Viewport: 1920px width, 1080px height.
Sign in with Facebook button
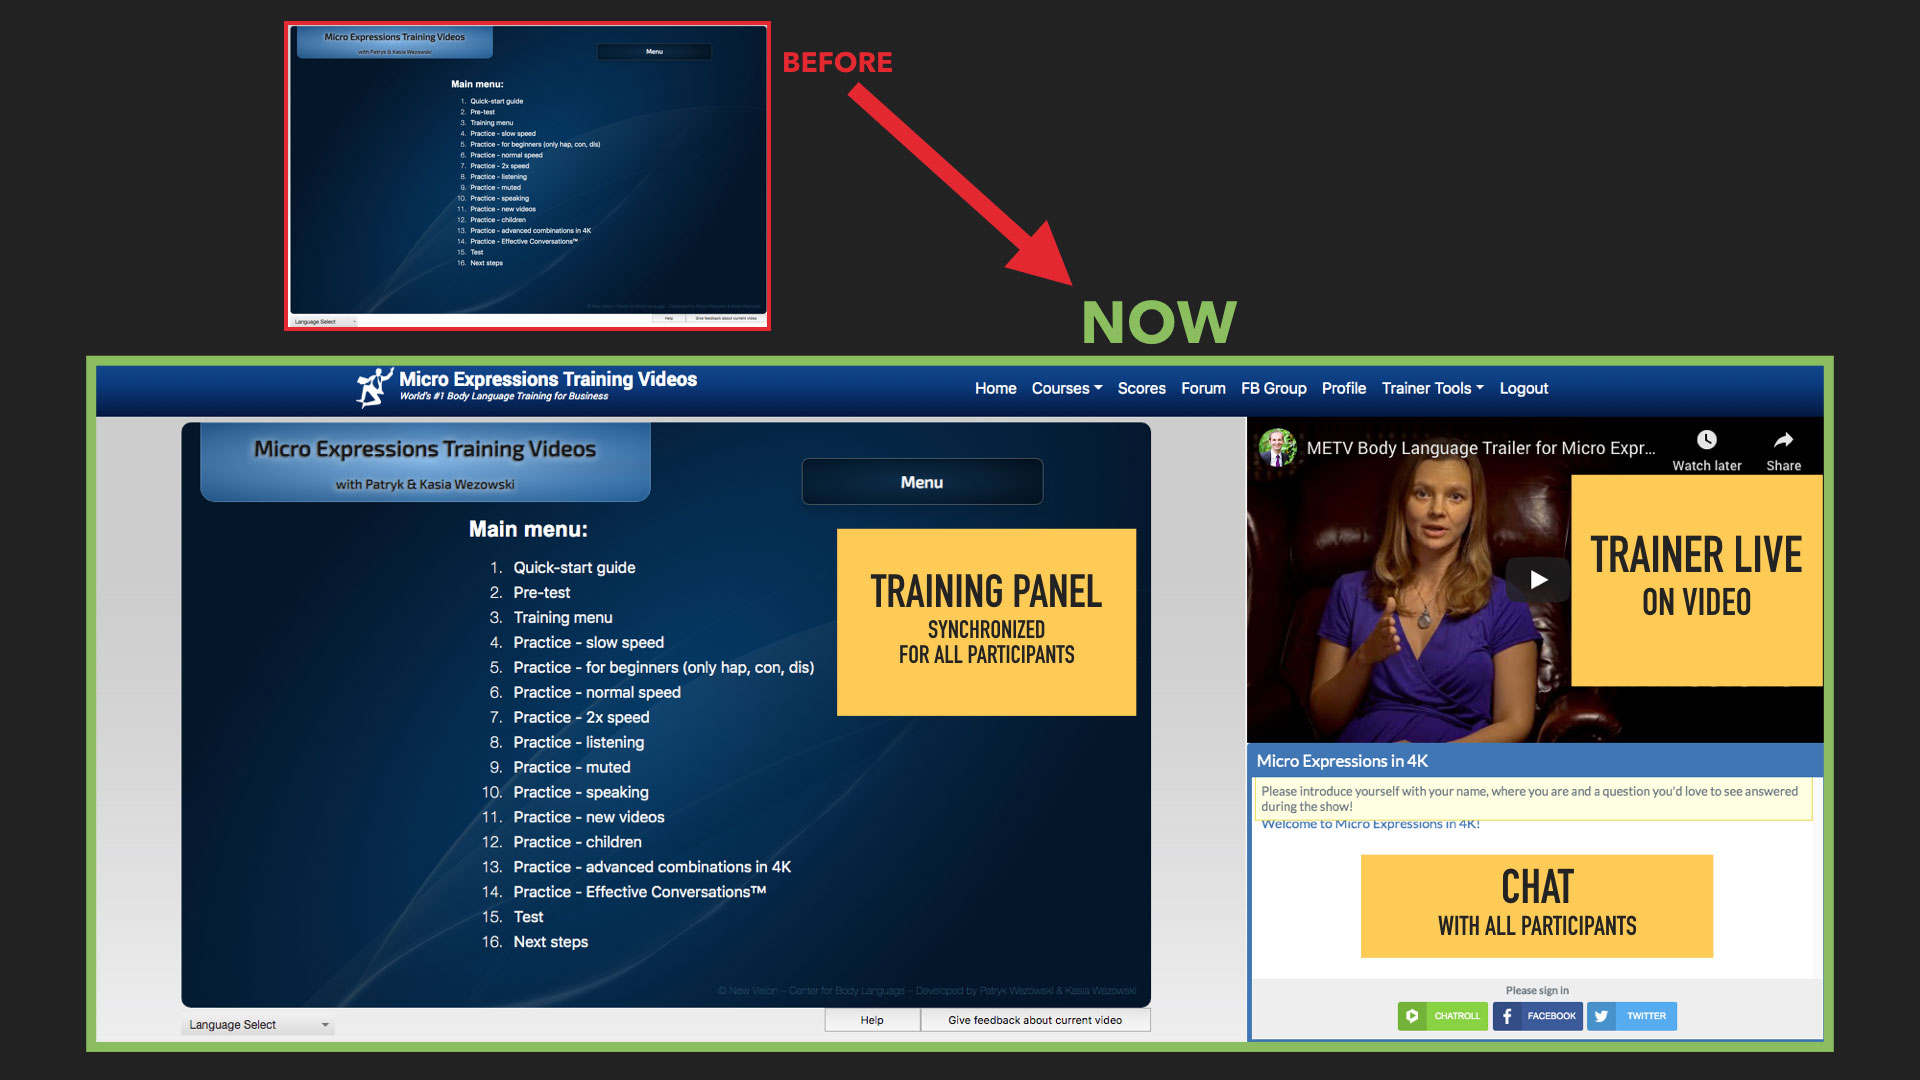coord(1538,1016)
